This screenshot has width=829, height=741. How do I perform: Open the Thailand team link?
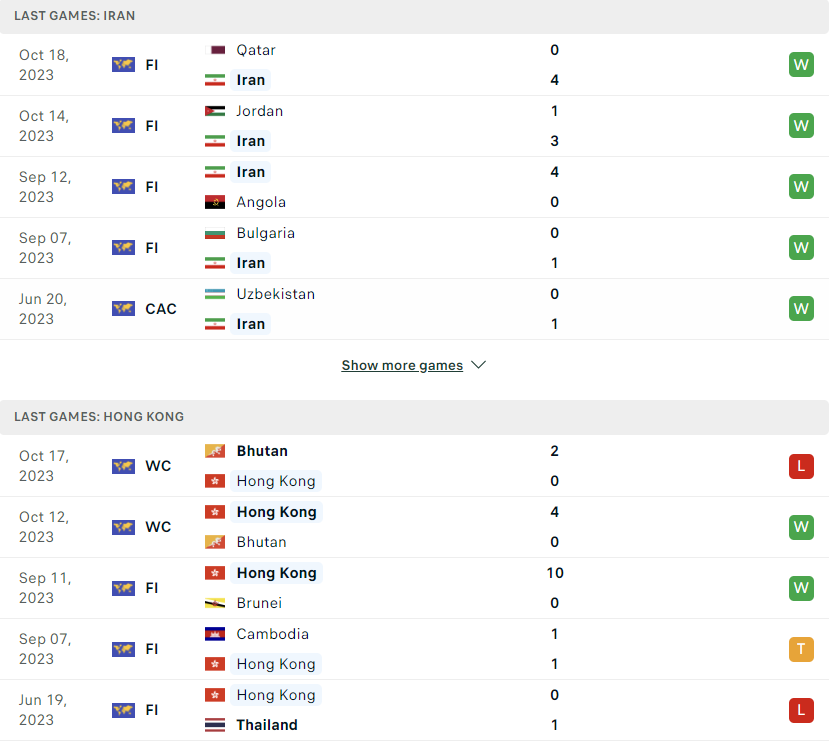[267, 725]
